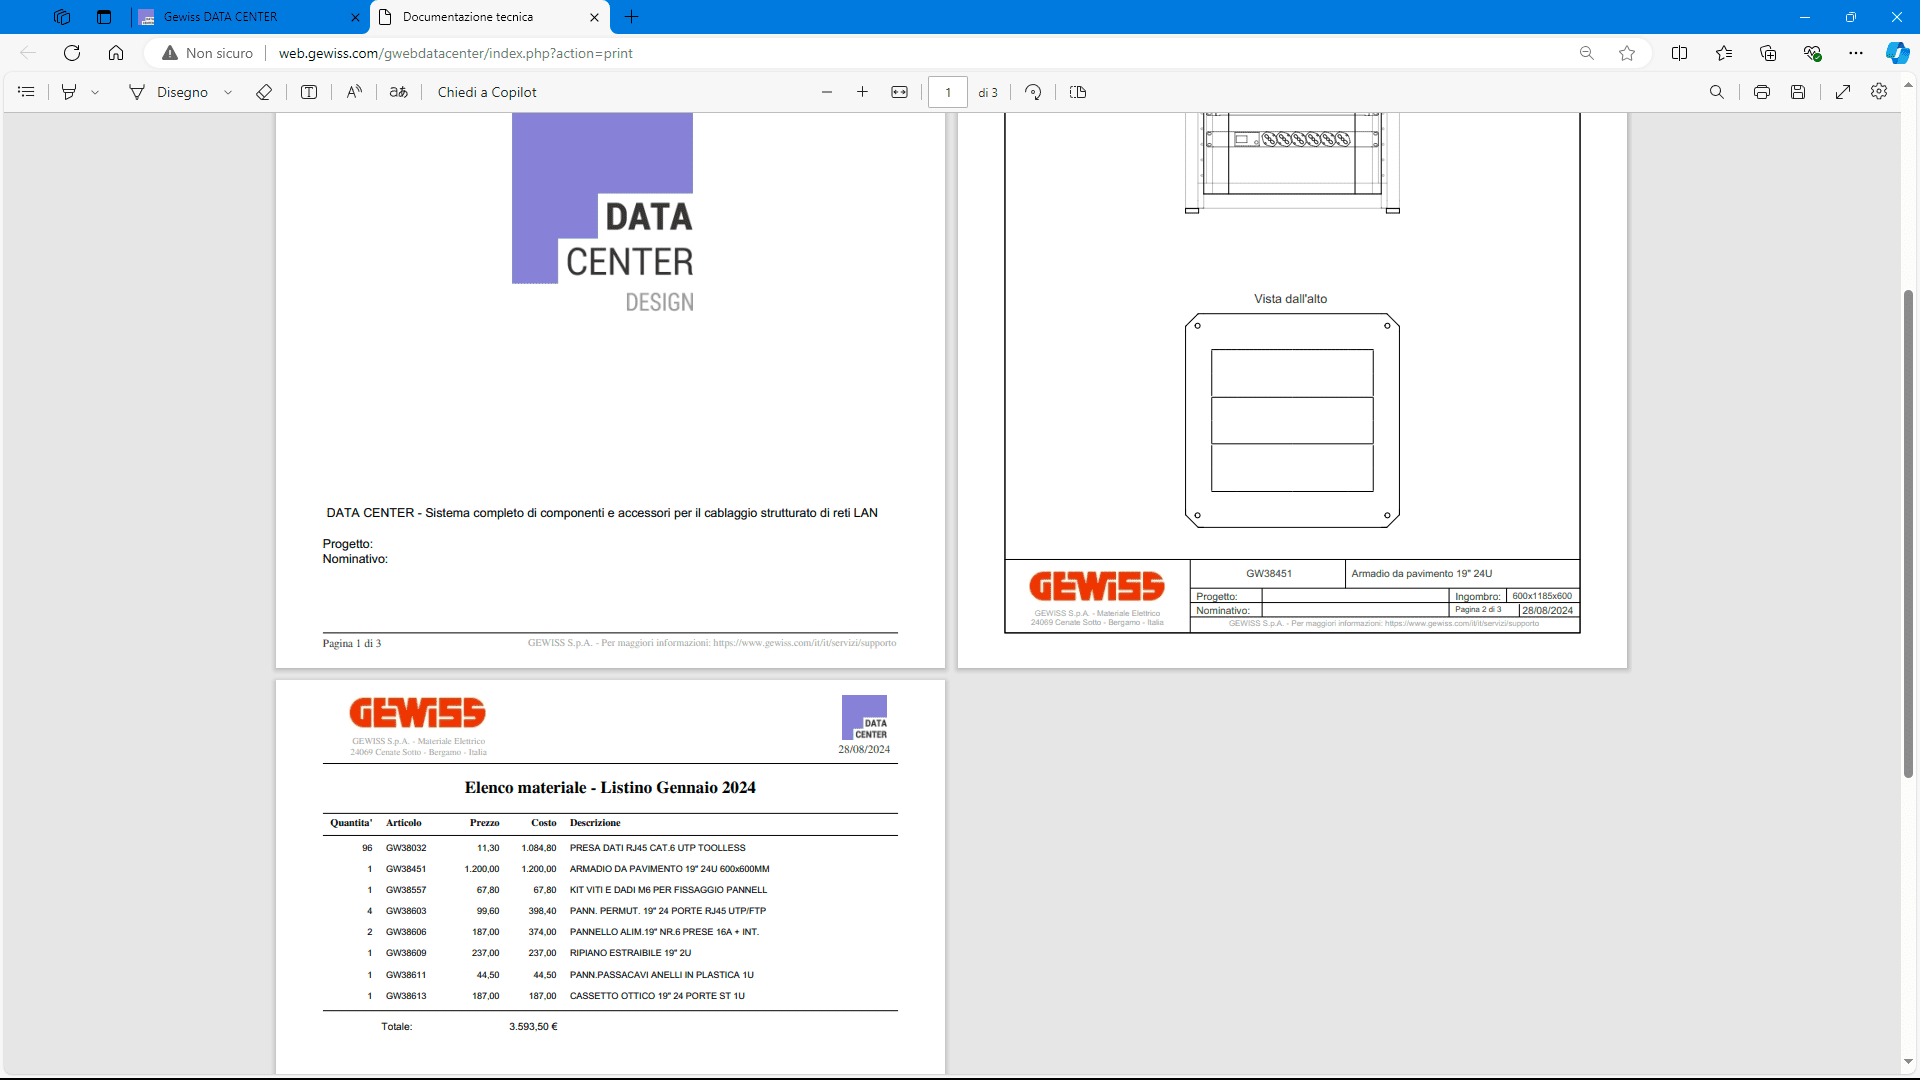This screenshot has width=1920, height=1080.
Task: Select the highlight tool in PDF toolbar
Action: click(69, 92)
